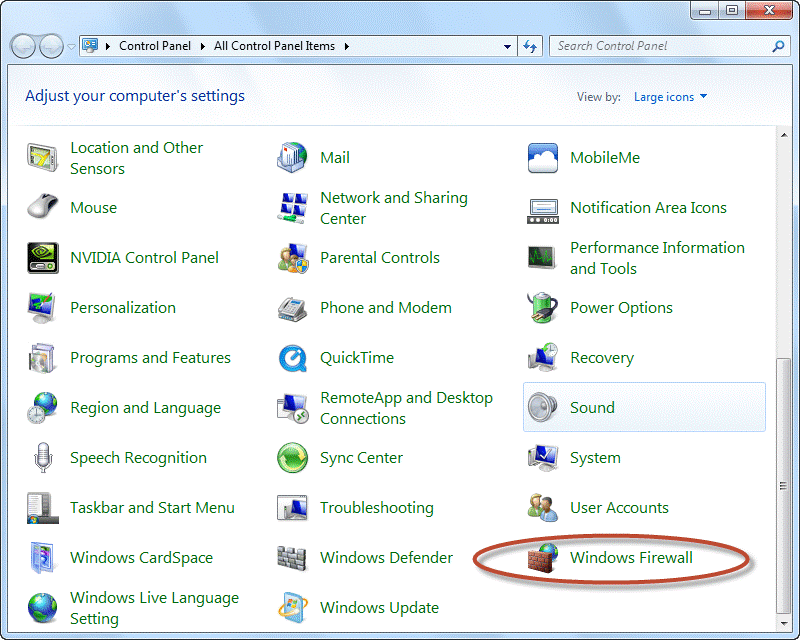Open the User Accounts link
The height and width of the screenshot is (640, 800).
[619, 508]
